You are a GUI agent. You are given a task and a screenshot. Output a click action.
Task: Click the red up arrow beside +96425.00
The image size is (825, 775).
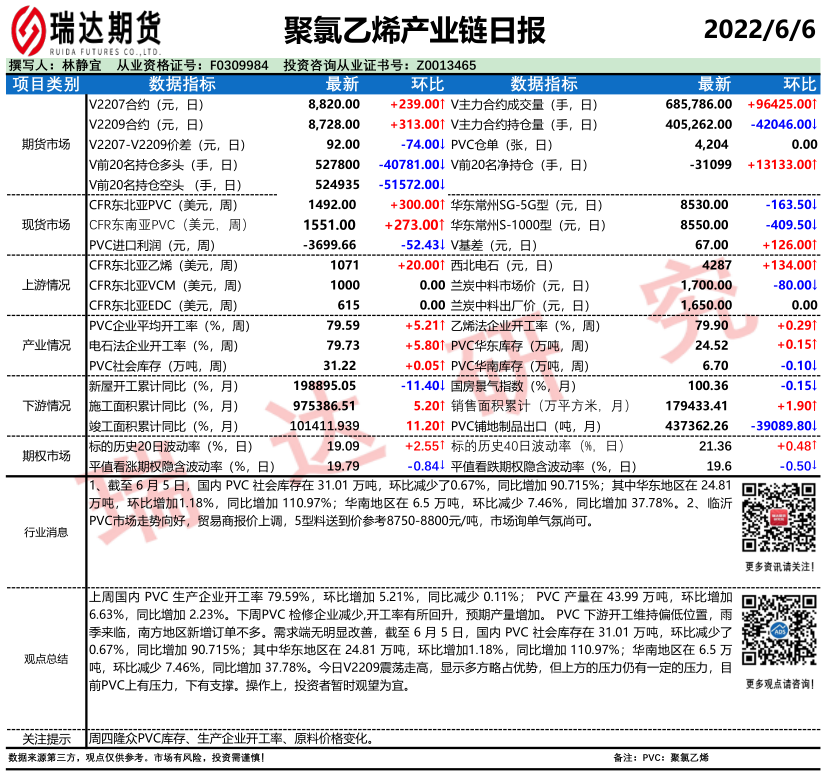point(814,104)
